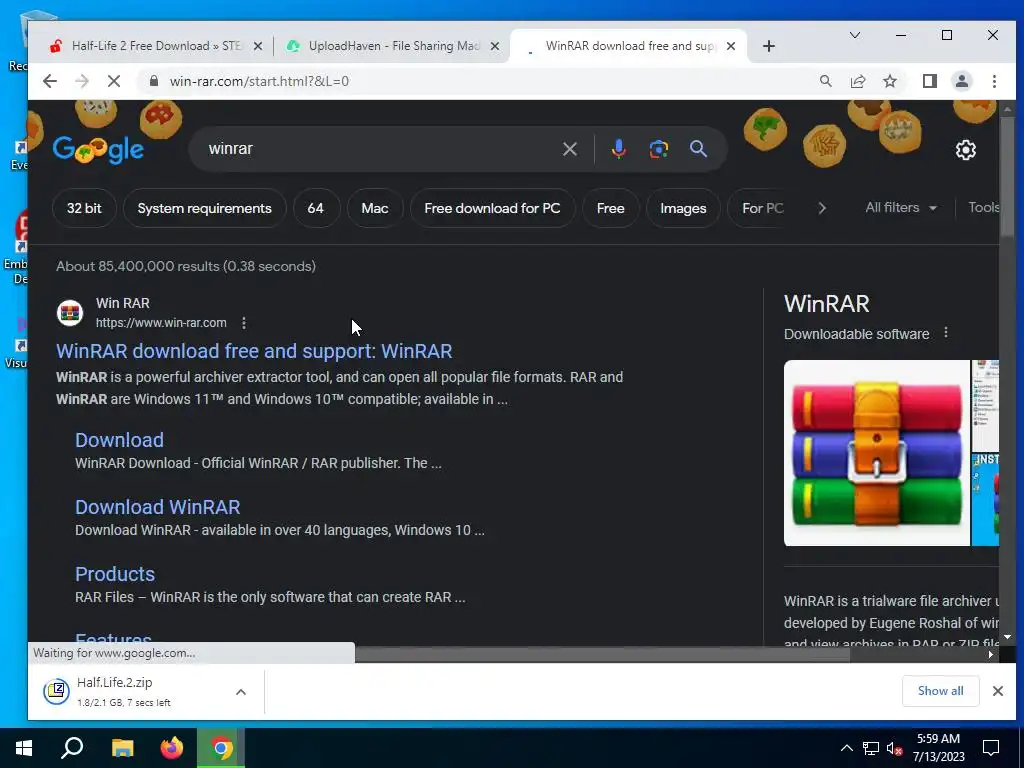Select the 32 bit filter chip
Screen dimensions: 1024x768
(x=84, y=208)
